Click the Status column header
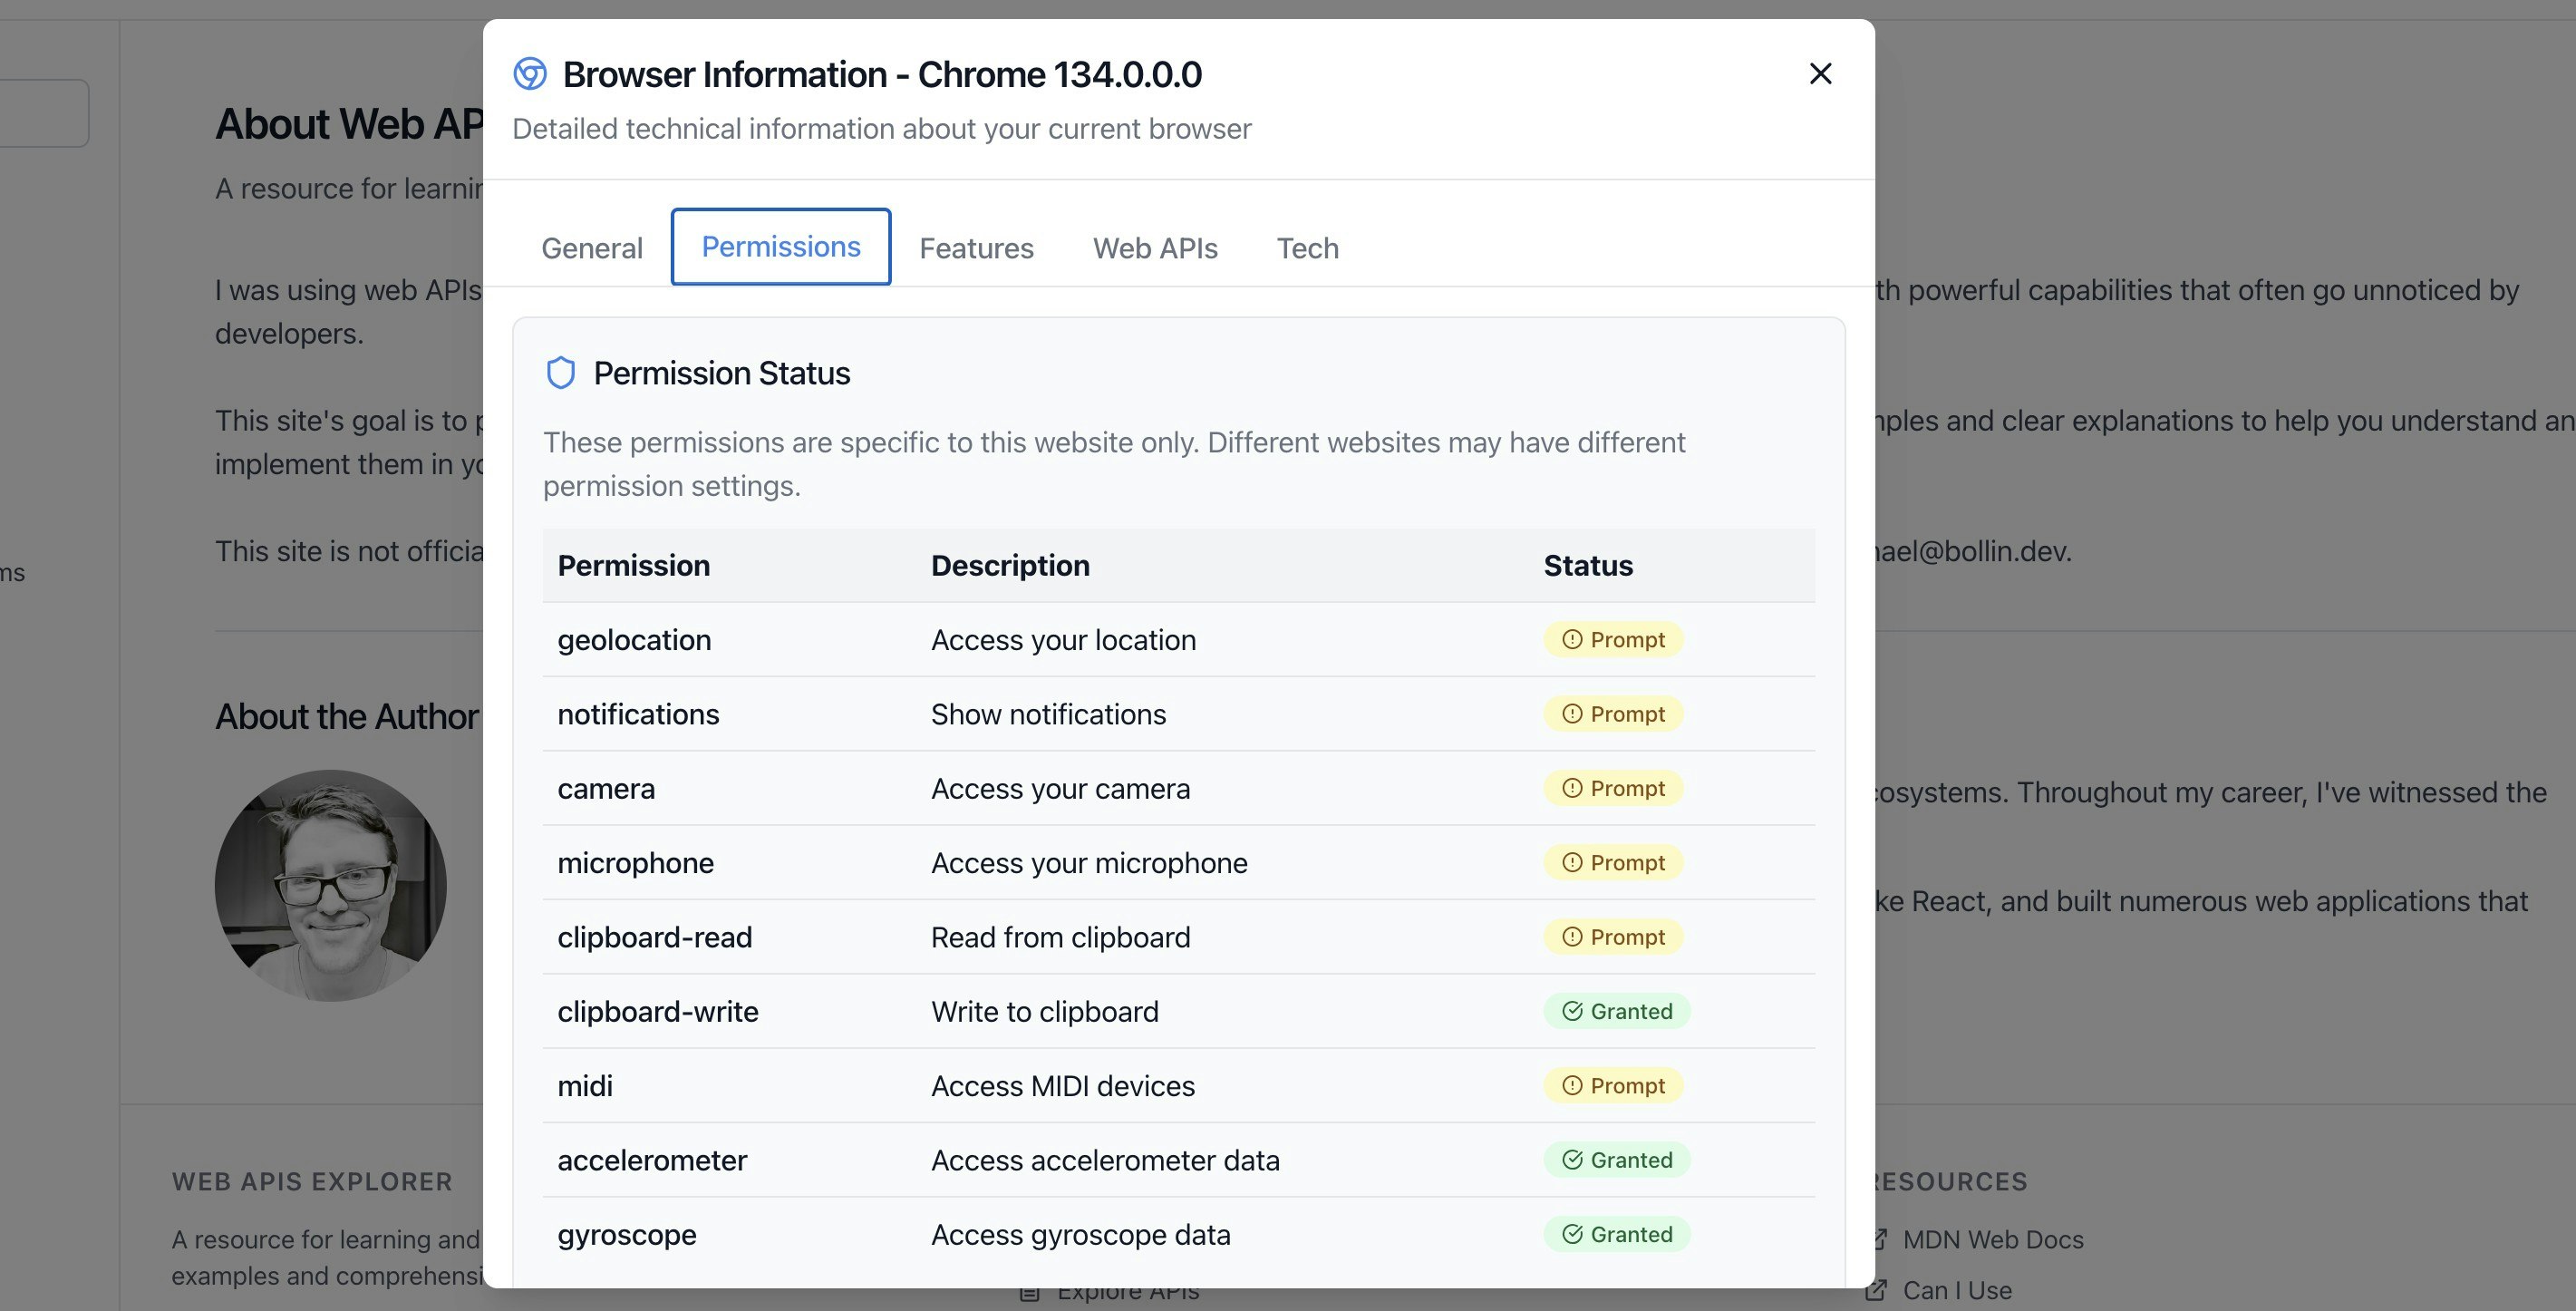The height and width of the screenshot is (1311, 2576). point(1588,565)
